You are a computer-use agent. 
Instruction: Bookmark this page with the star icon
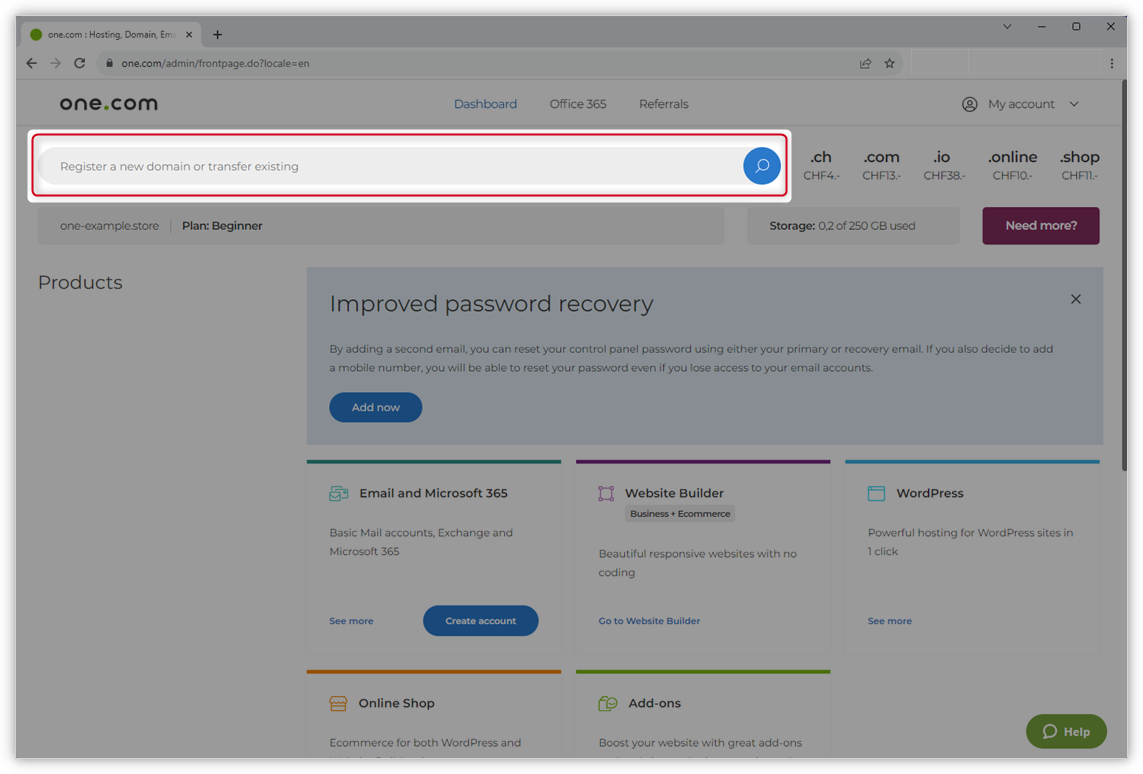coord(889,63)
